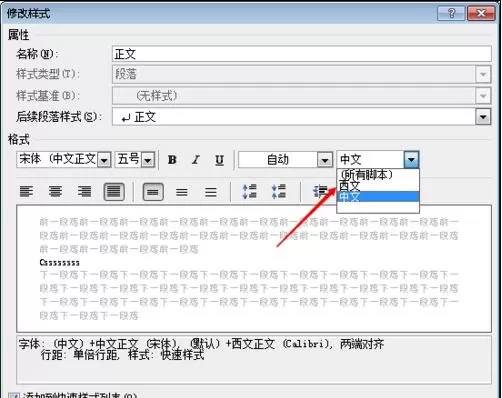Collapse the script language 中文 dropdown arrow
Viewport: 502px width, 398px height.
pos(411,160)
